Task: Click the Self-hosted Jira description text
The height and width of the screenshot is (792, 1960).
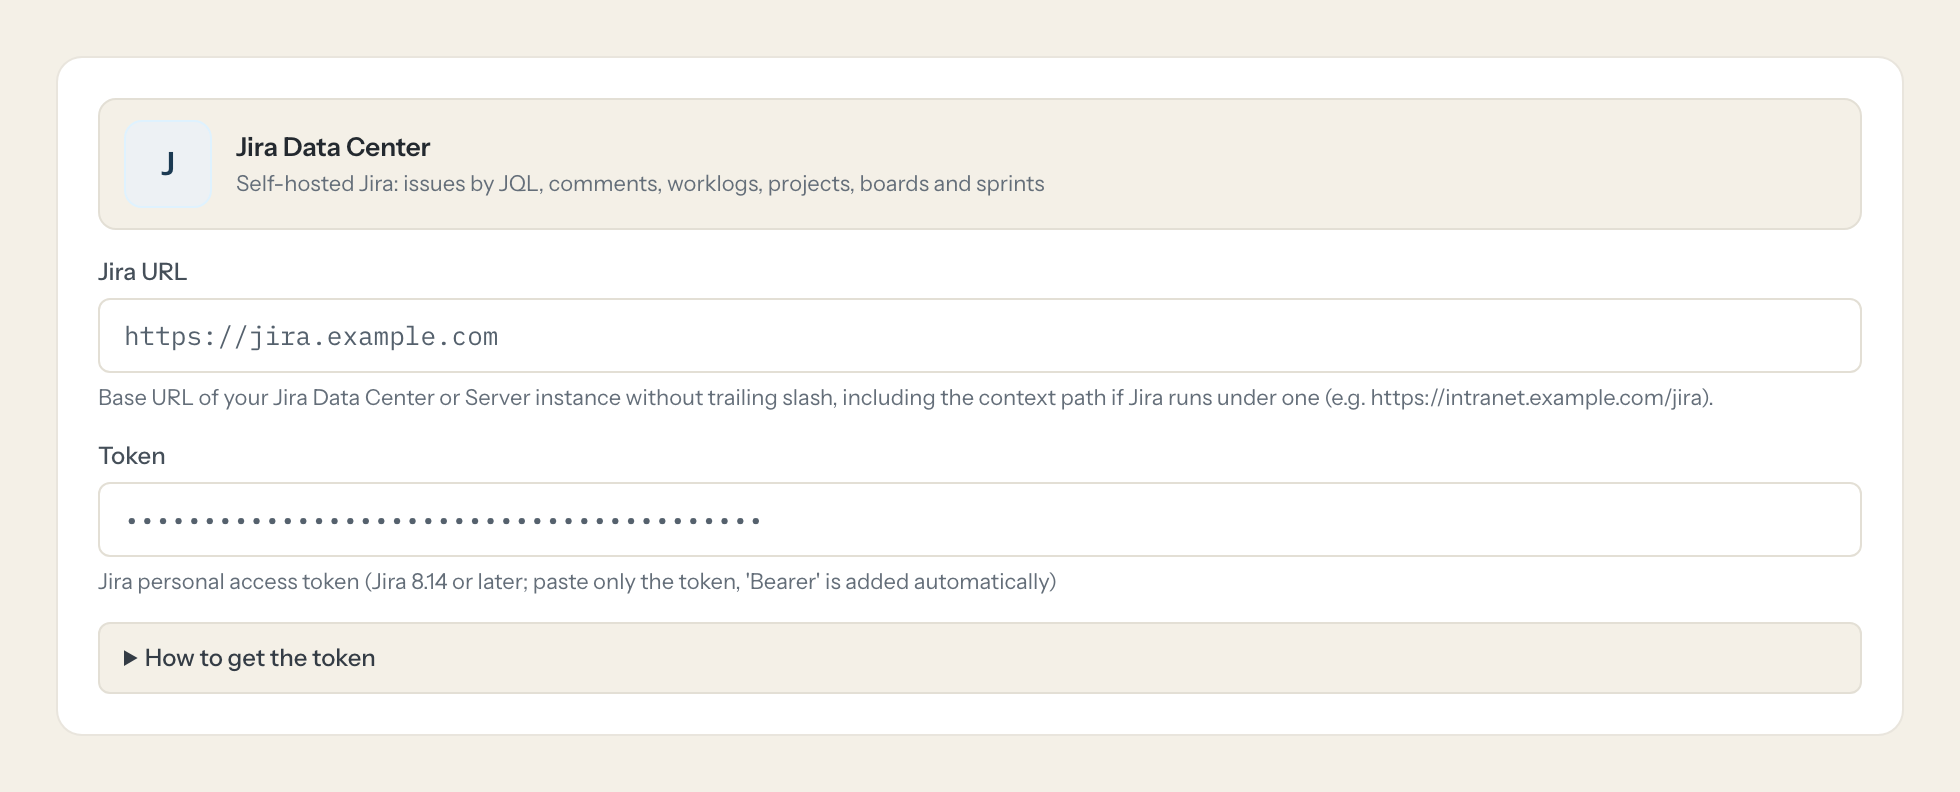Action: tap(640, 184)
